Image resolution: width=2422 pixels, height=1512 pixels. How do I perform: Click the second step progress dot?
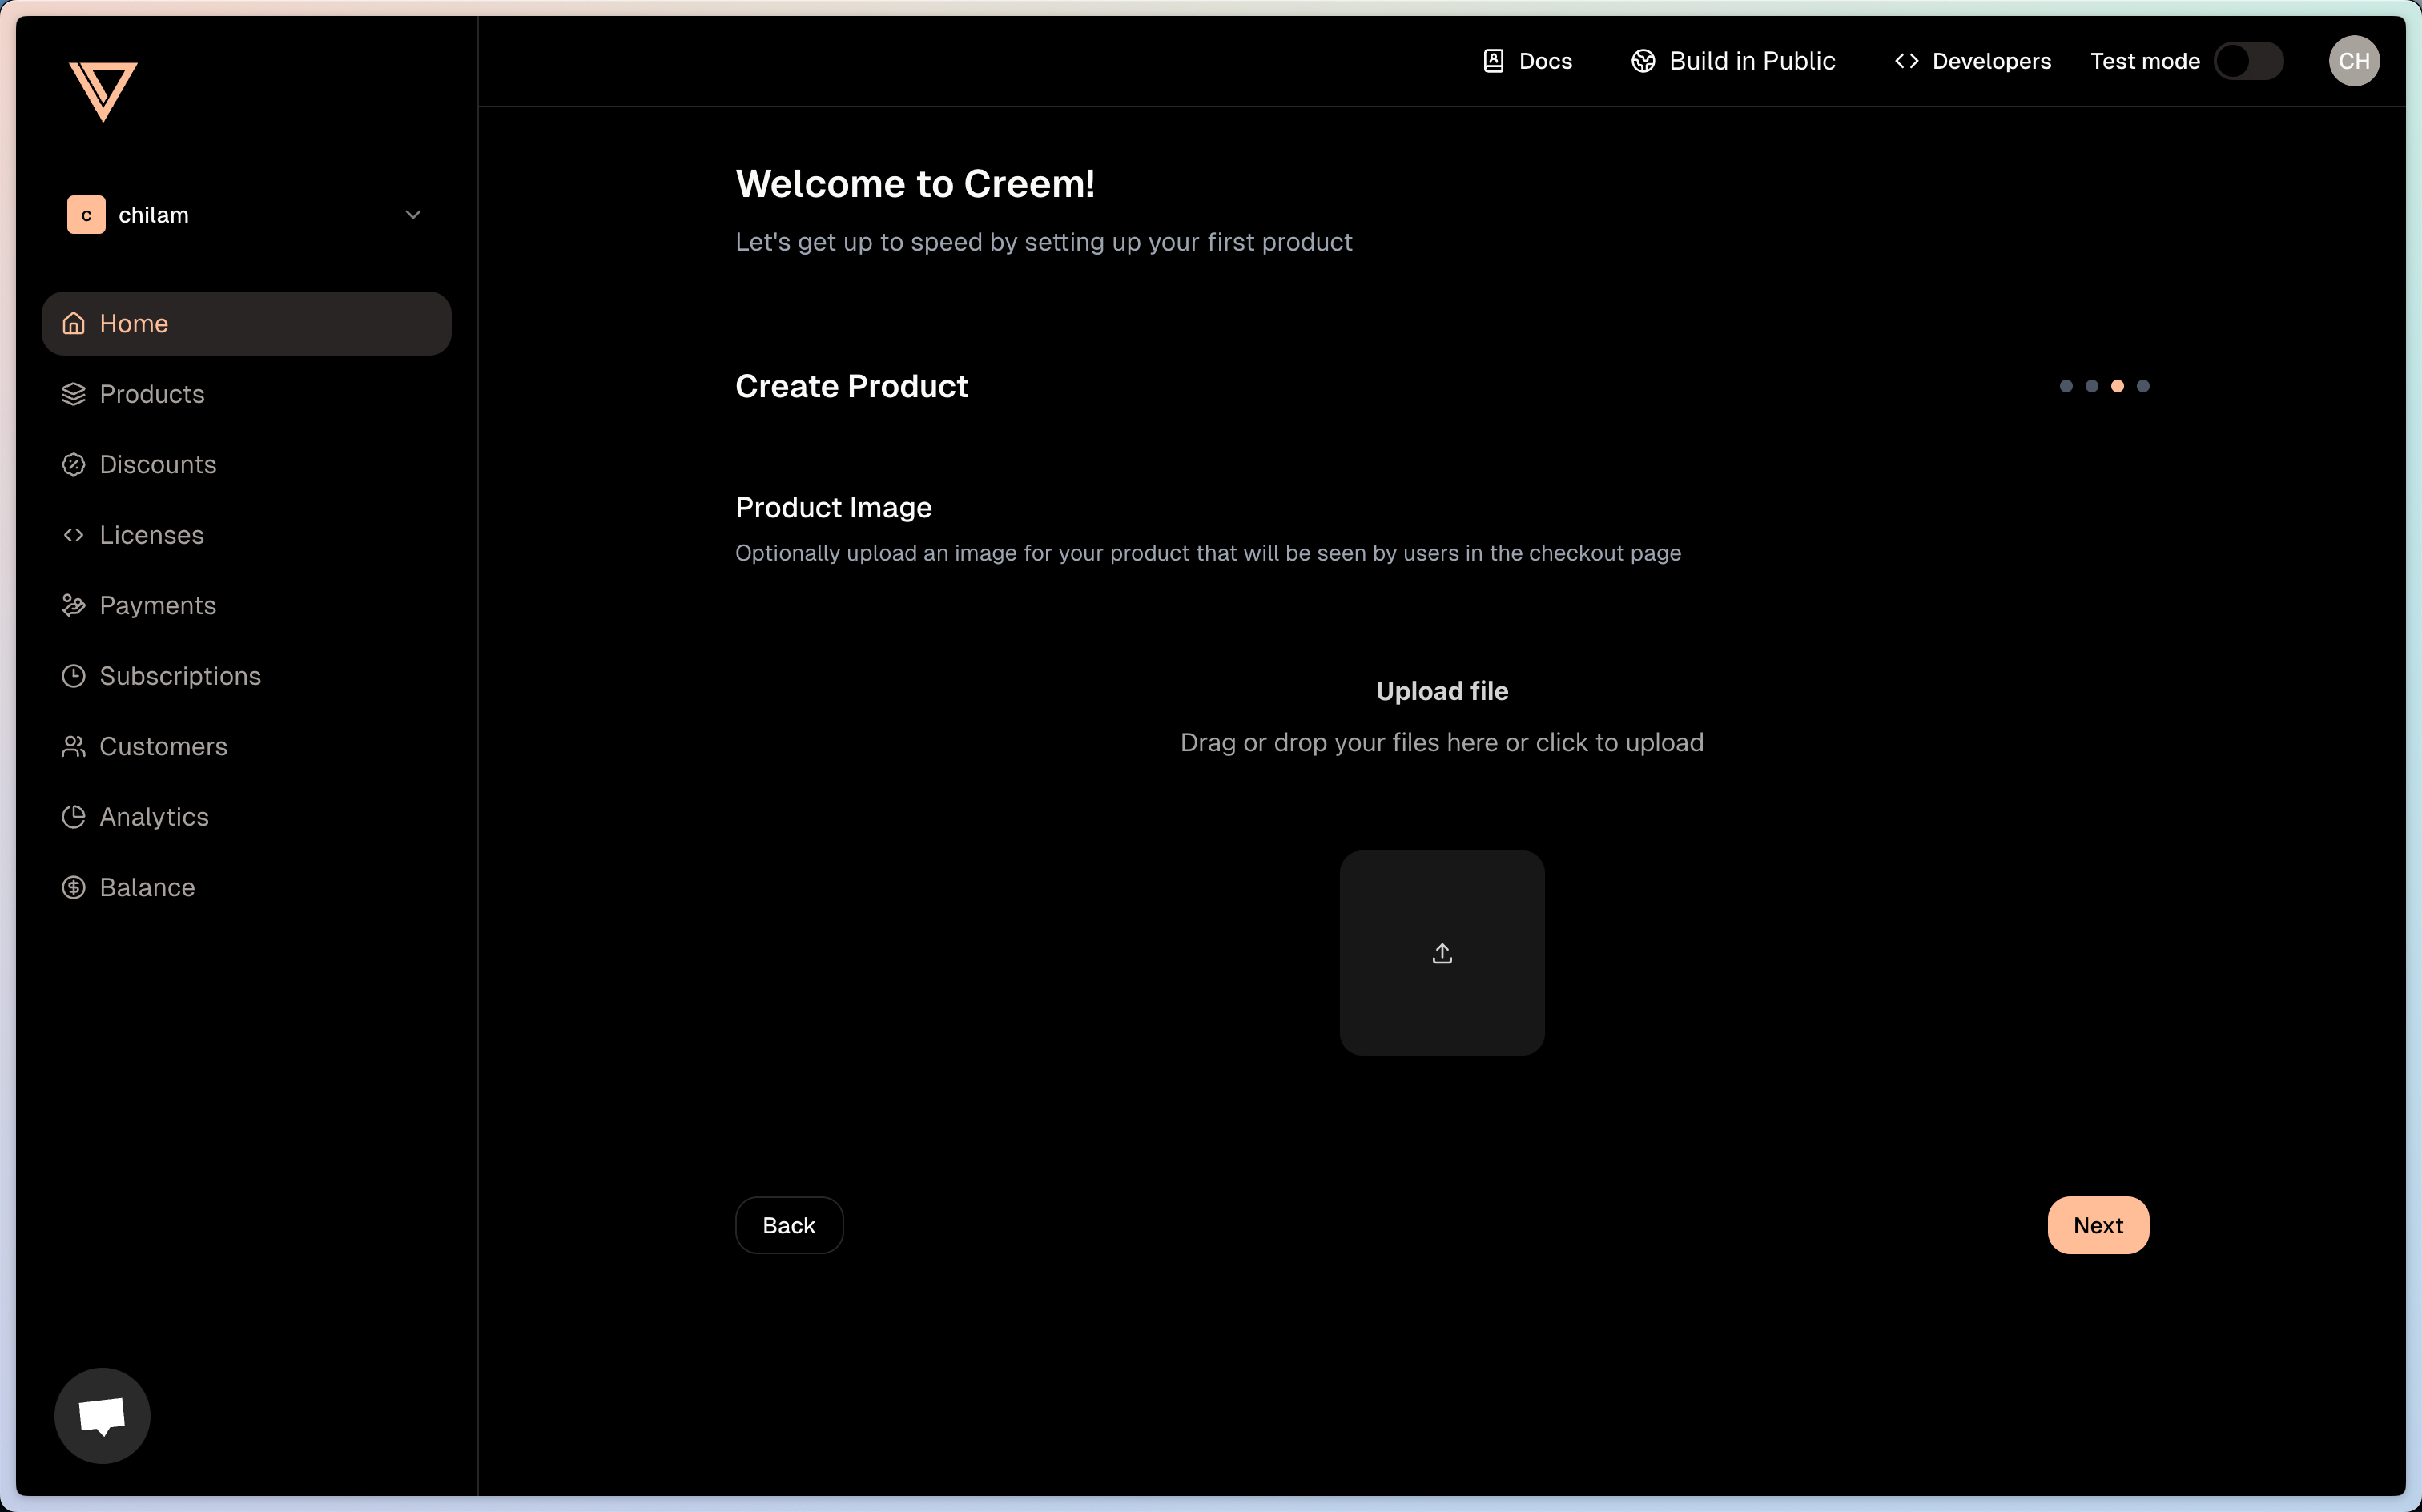click(x=2092, y=386)
